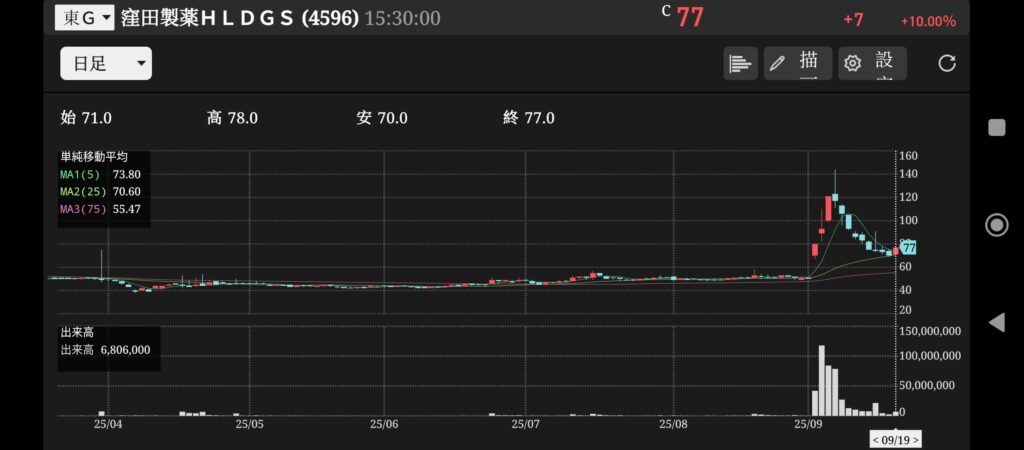
Task: Expand the 日足 timeframe dropdown
Action: pyautogui.click(x=105, y=64)
